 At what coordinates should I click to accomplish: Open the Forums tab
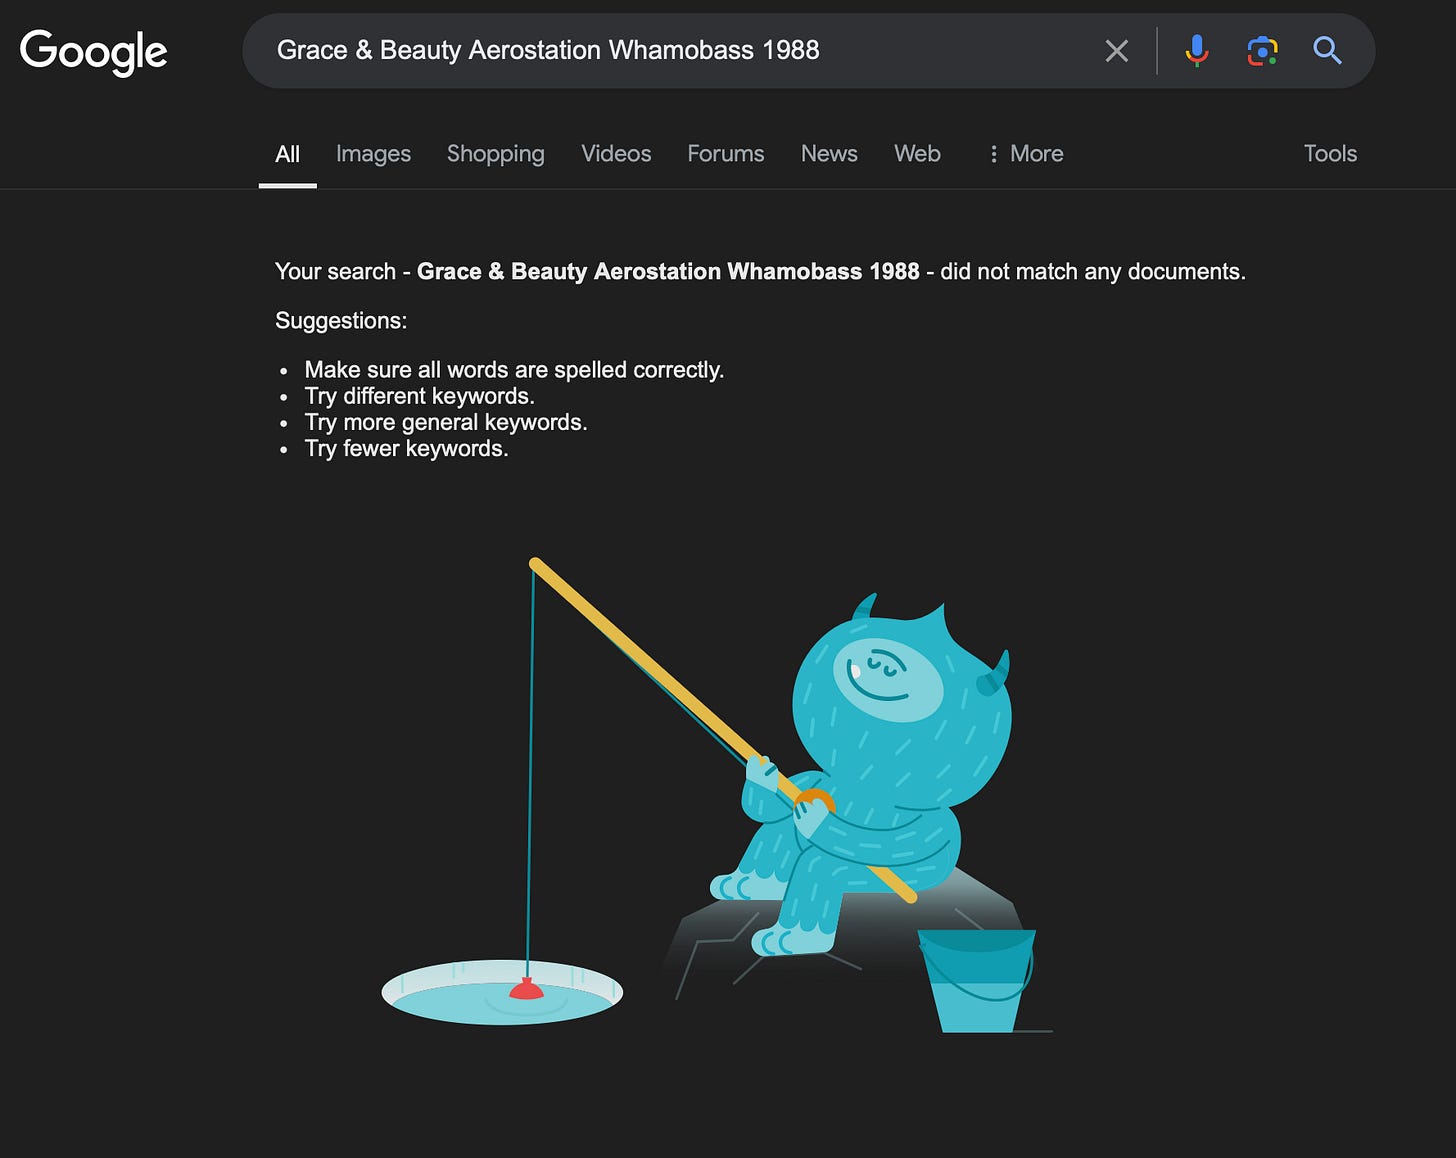tap(725, 154)
